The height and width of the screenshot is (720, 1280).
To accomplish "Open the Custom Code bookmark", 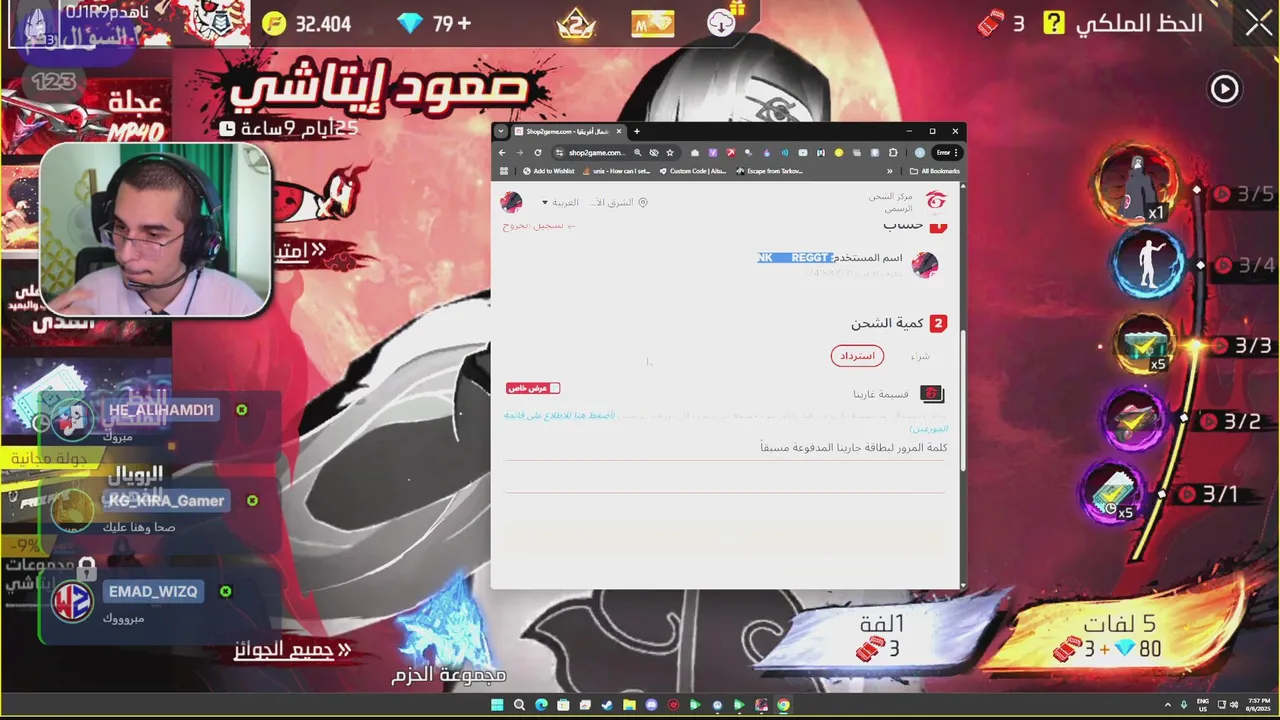I will coord(692,171).
